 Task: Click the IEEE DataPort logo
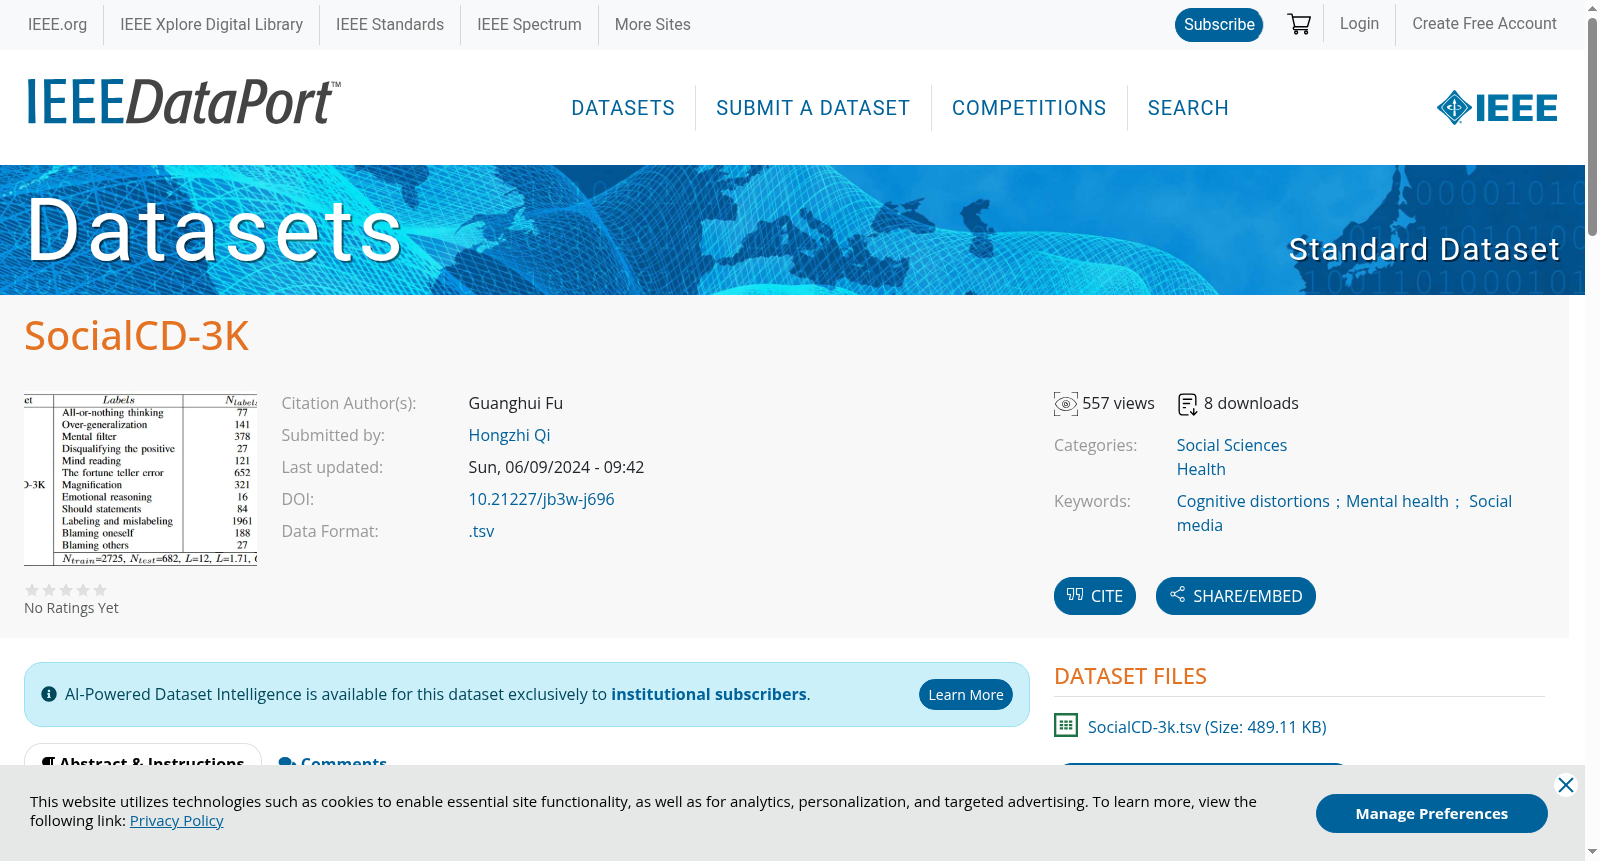(x=183, y=102)
